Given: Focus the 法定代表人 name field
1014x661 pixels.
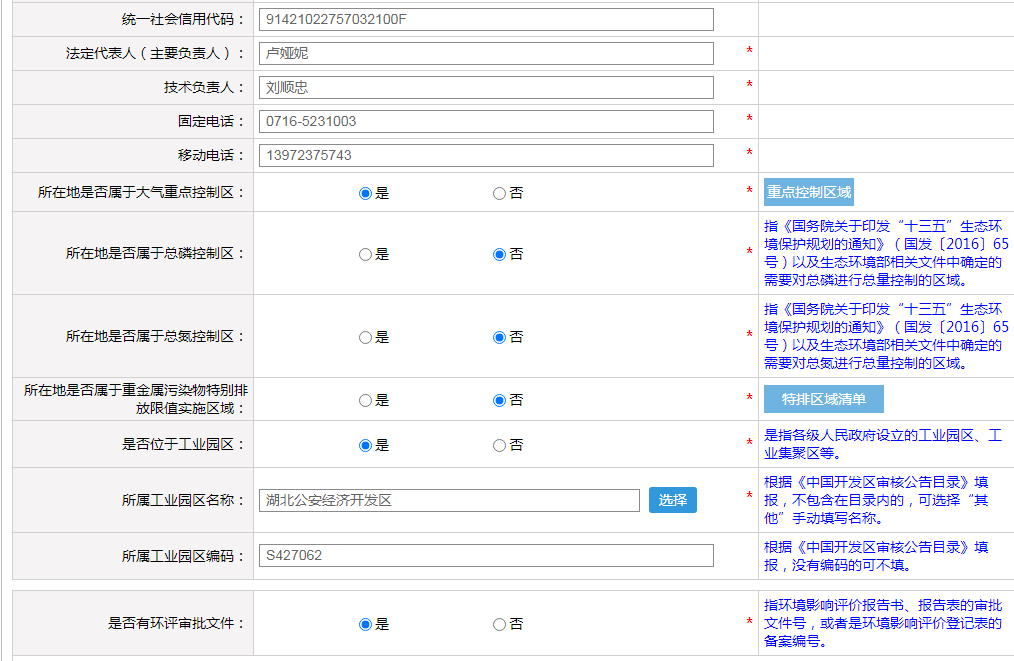Looking at the screenshot, I should click(x=485, y=54).
